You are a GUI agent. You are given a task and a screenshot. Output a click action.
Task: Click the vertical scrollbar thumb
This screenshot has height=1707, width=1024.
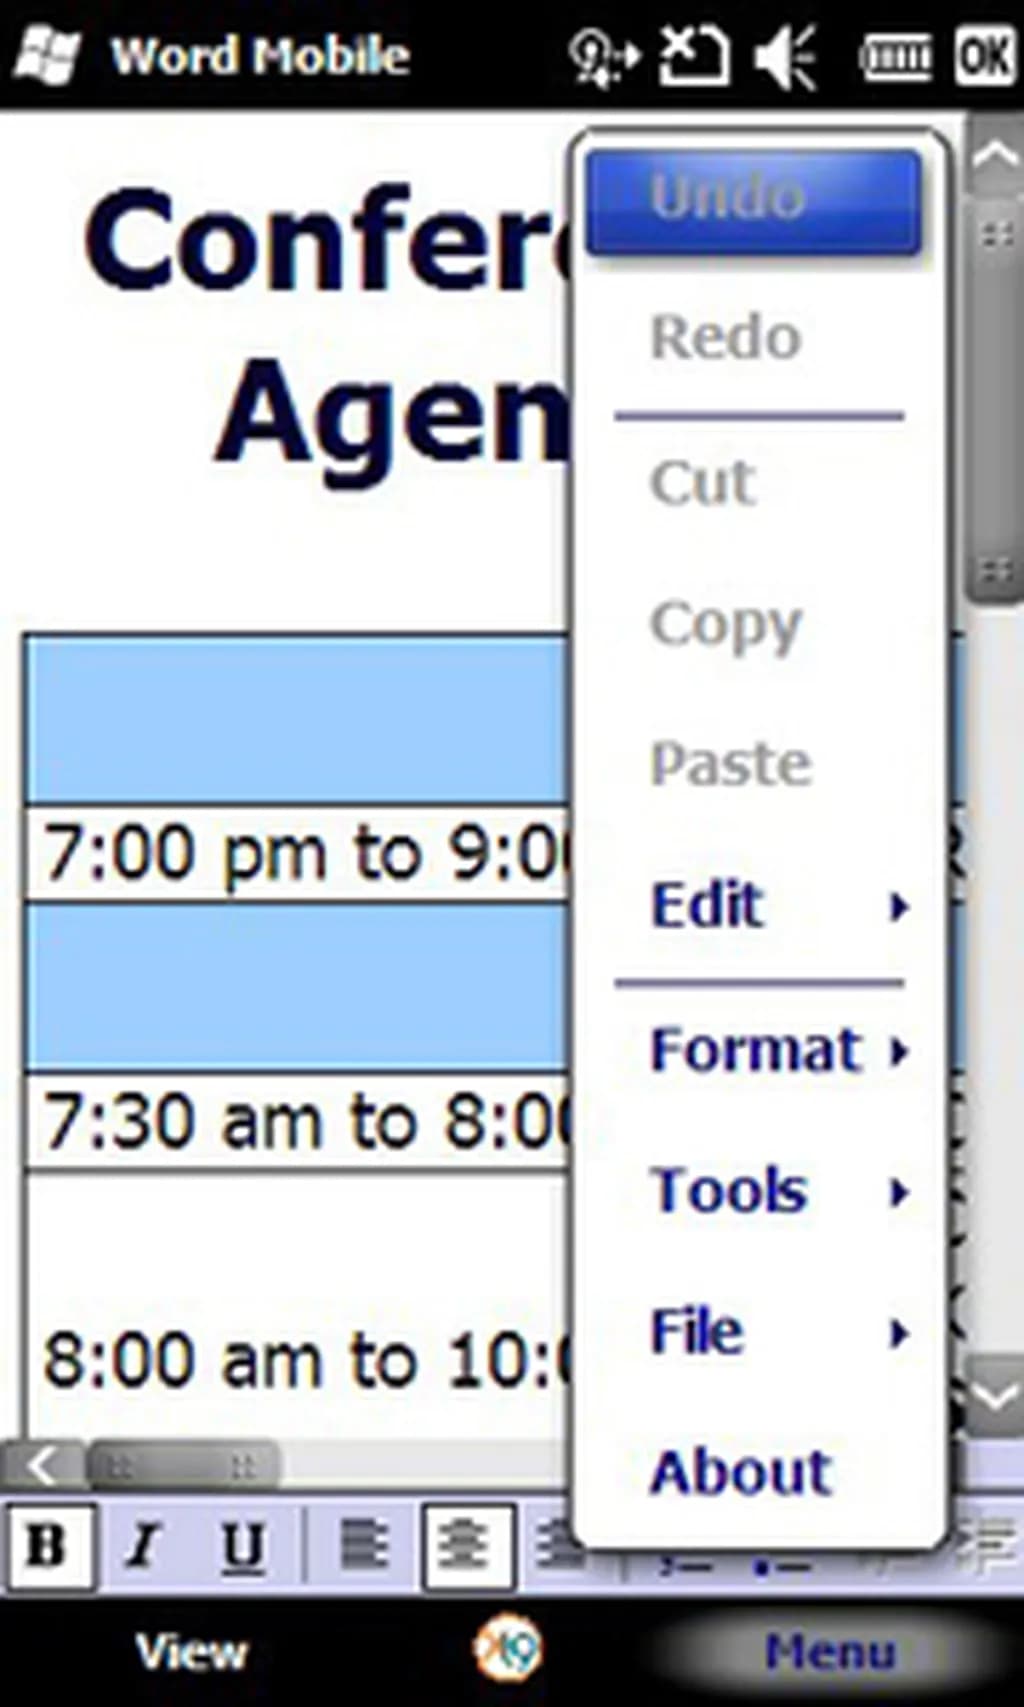pyautogui.click(x=996, y=400)
